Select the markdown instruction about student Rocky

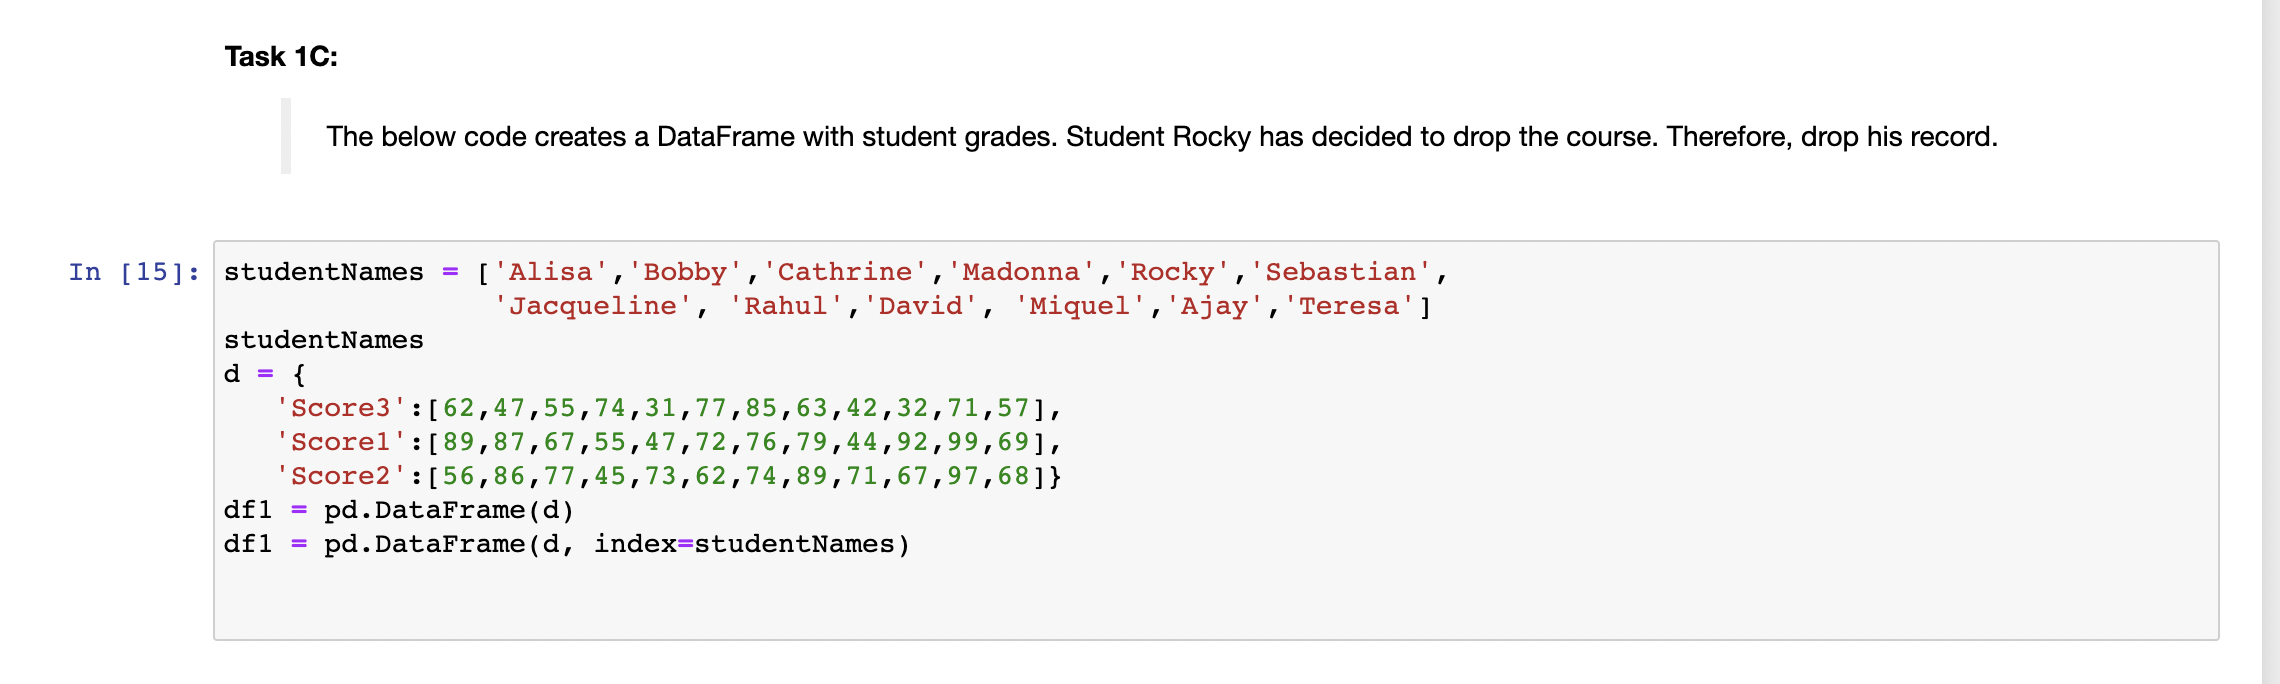pyautogui.click(x=1161, y=137)
